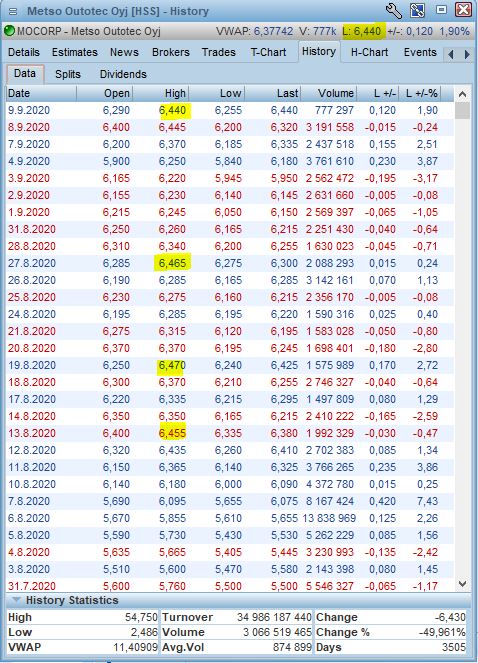Collapse the History Statistics section
Screen dimensions: 478x663
16,600
